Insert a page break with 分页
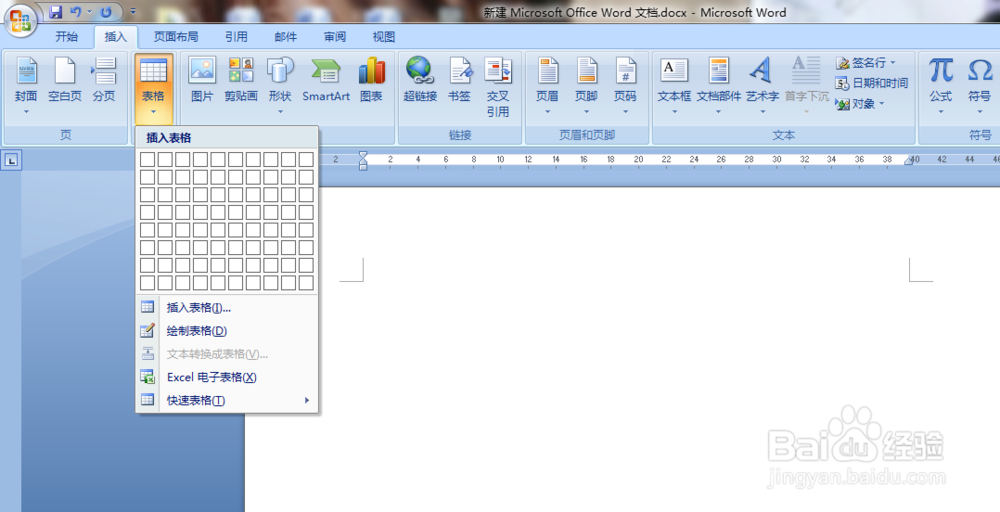The height and width of the screenshot is (512, 1000). tap(104, 80)
